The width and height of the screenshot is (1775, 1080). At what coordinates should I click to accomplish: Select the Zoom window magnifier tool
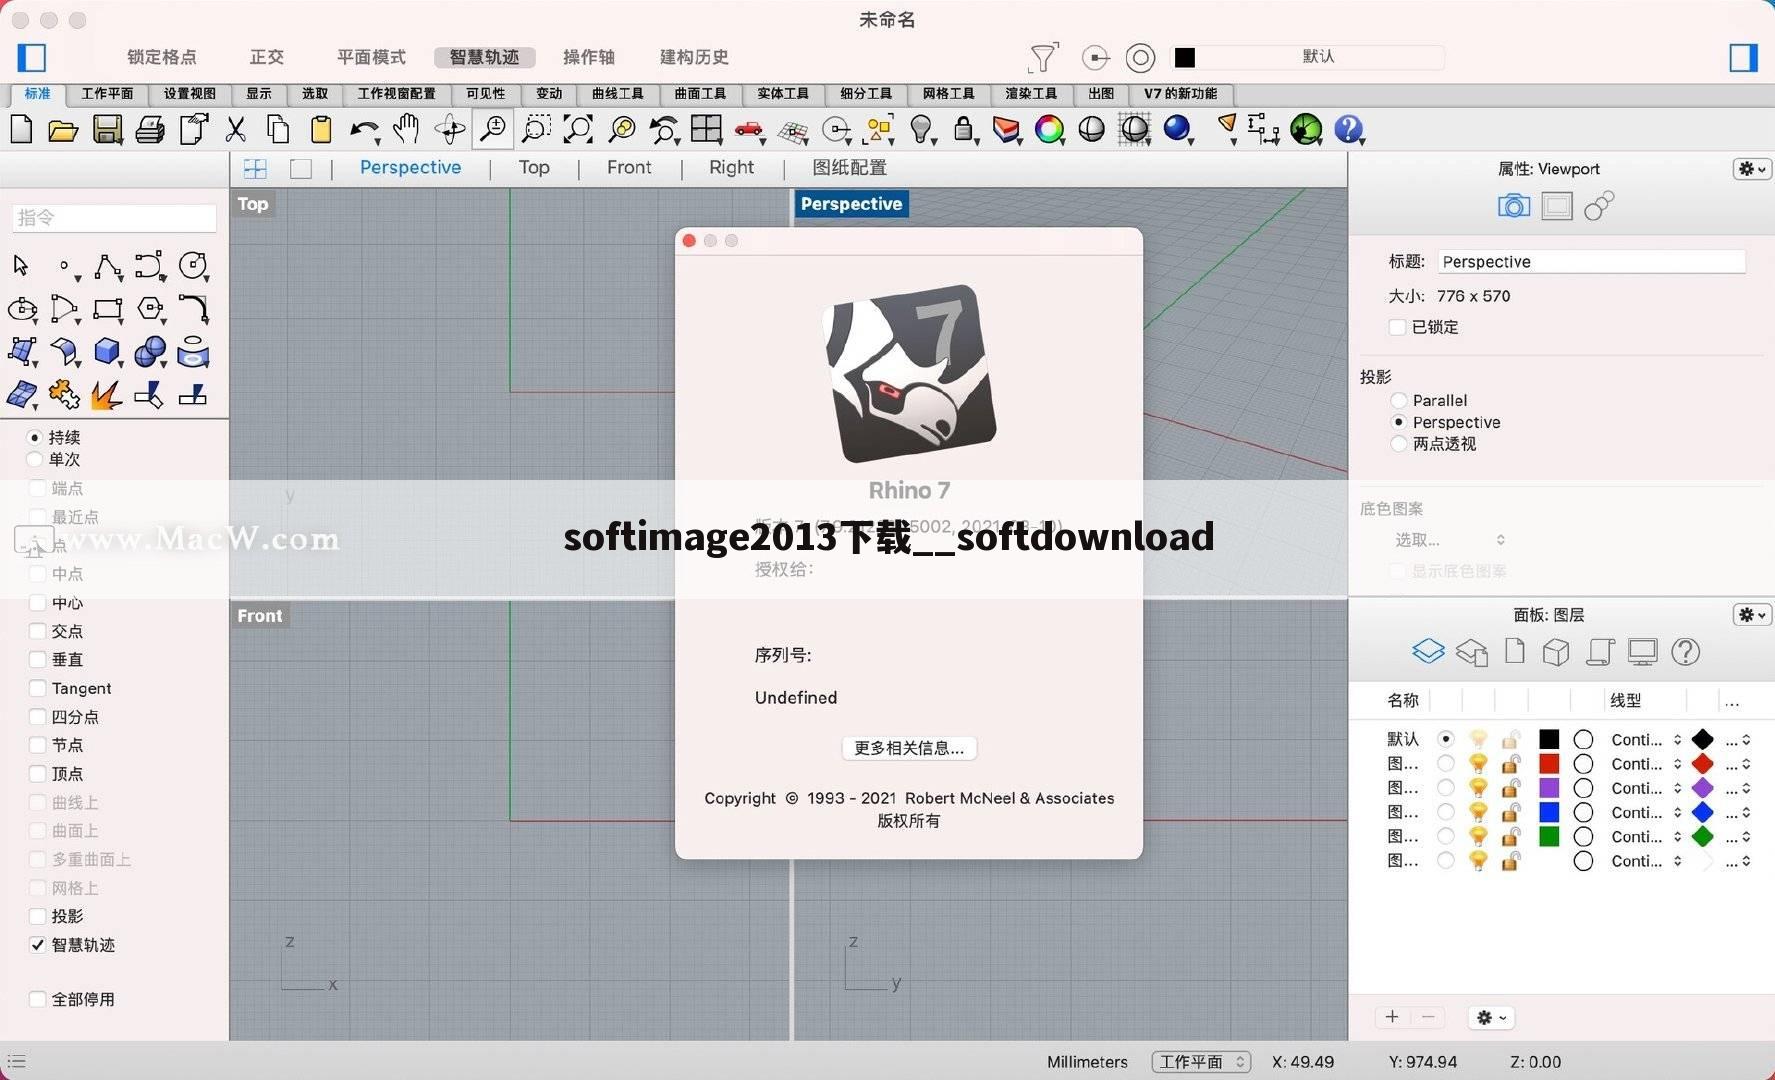[x=536, y=129]
